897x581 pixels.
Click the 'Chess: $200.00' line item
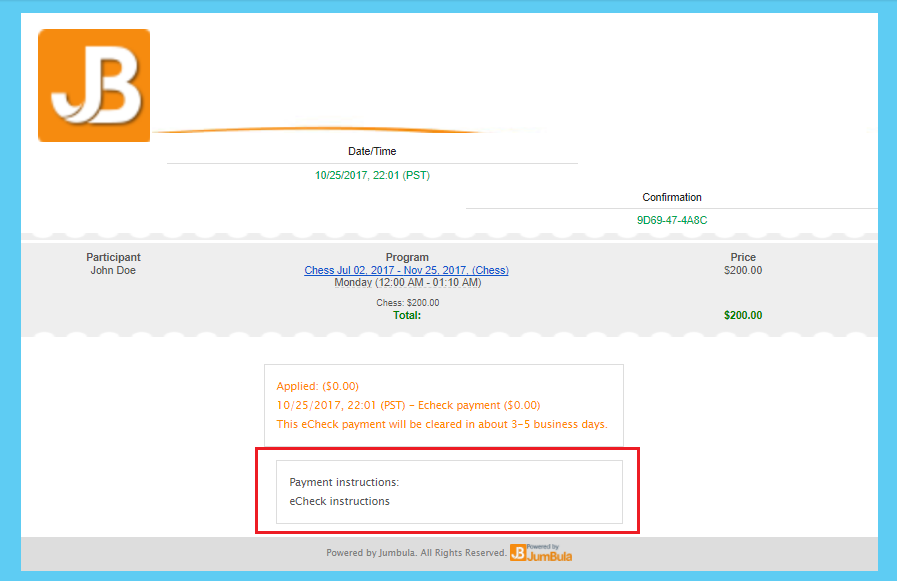coord(407,303)
